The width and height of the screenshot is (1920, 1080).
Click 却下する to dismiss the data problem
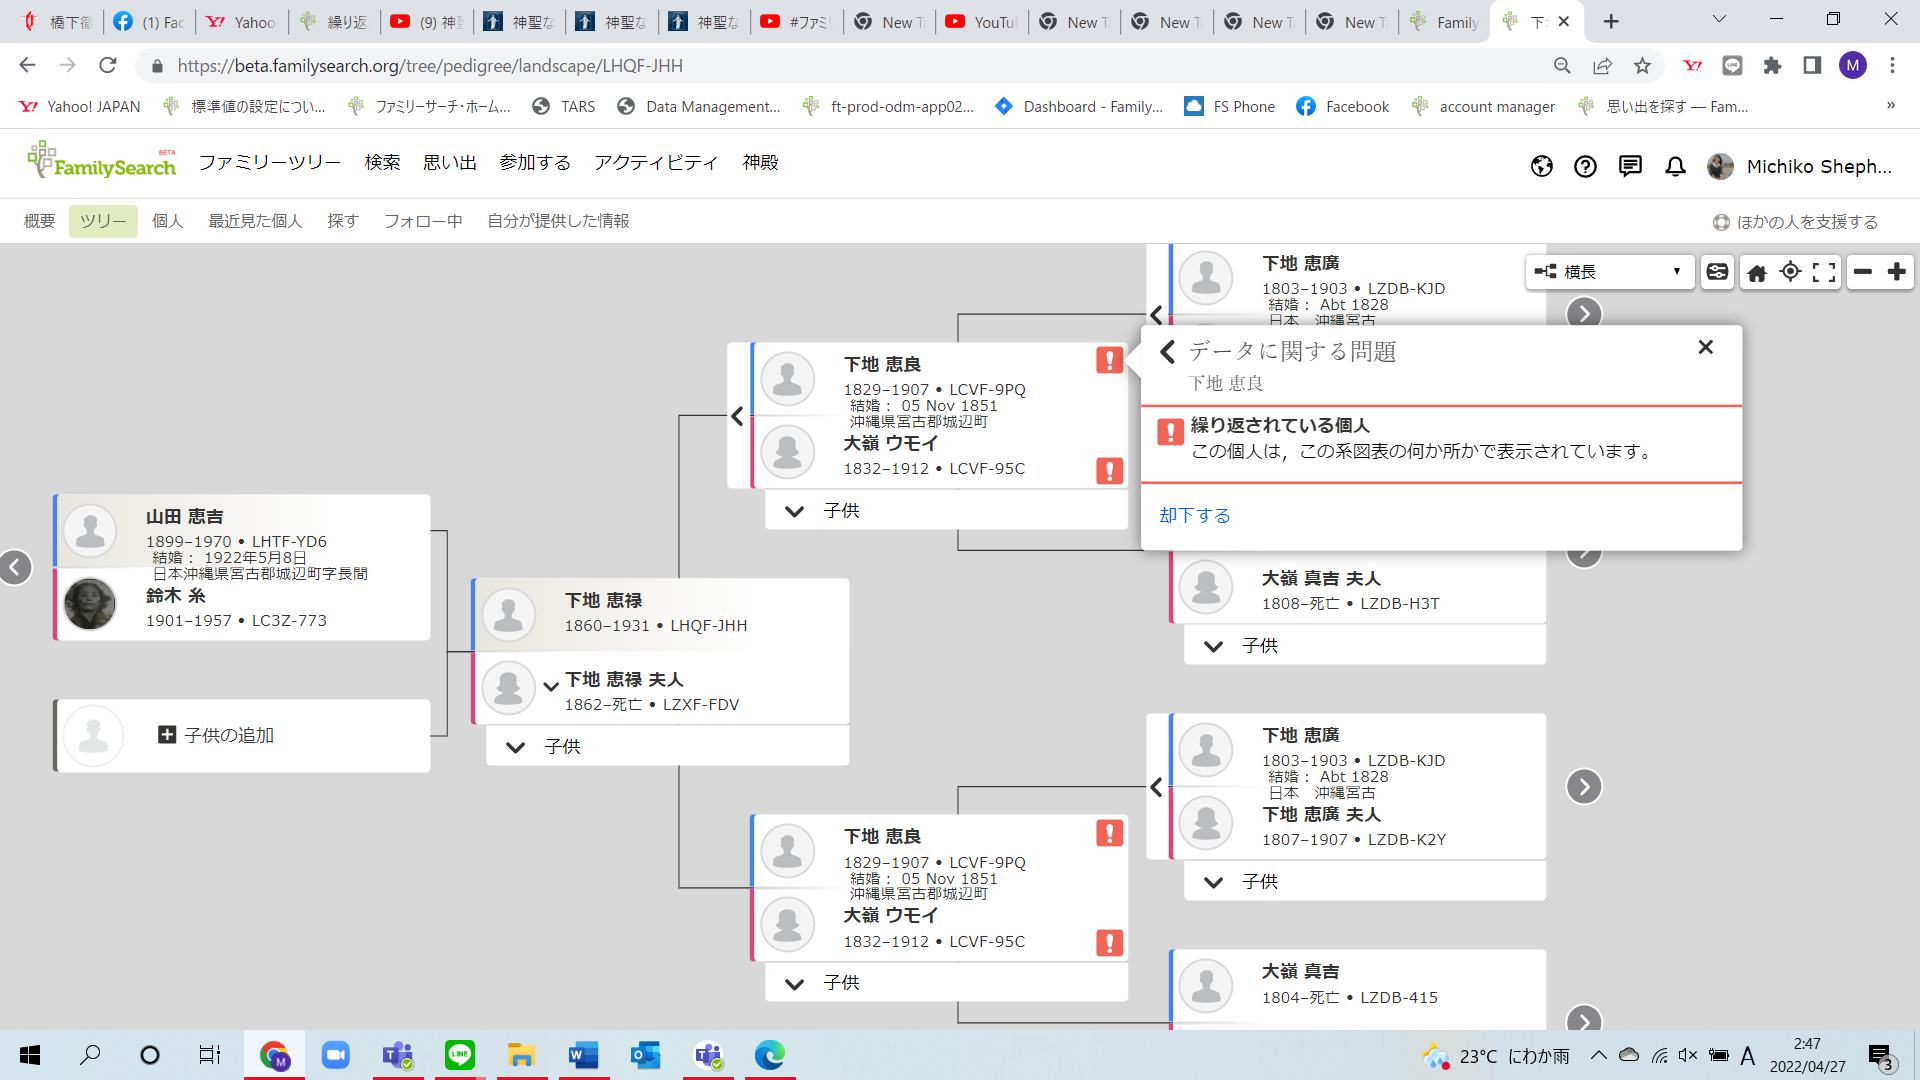tap(1194, 515)
